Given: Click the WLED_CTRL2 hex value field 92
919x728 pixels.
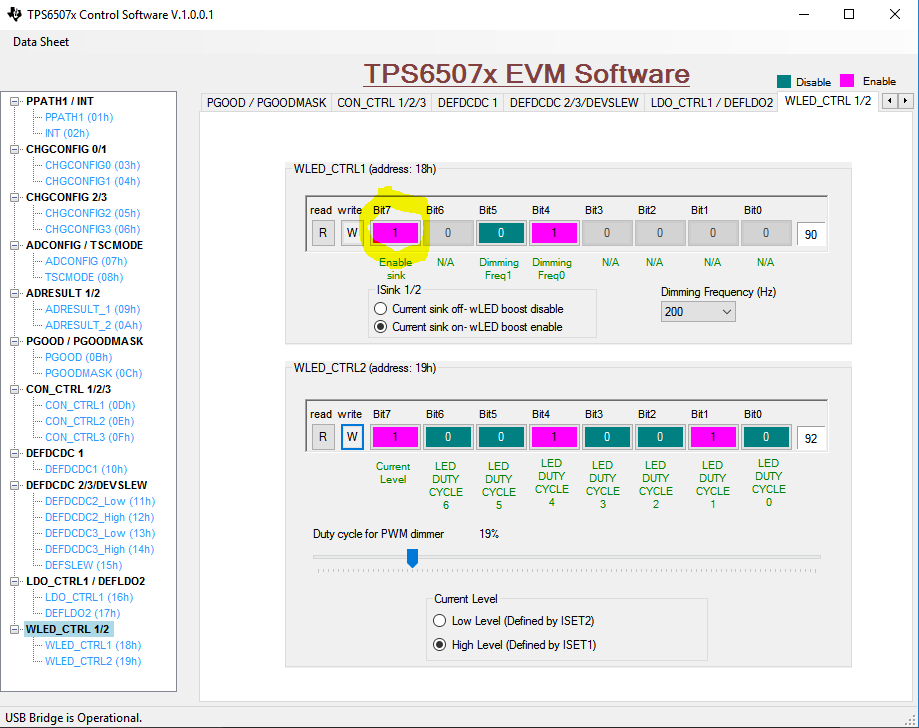Looking at the screenshot, I should tap(811, 438).
